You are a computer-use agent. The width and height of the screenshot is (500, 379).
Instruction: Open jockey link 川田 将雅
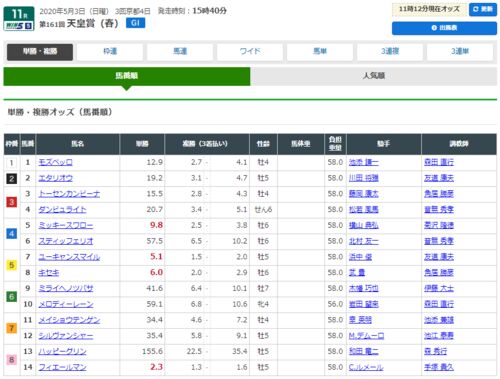(364, 178)
